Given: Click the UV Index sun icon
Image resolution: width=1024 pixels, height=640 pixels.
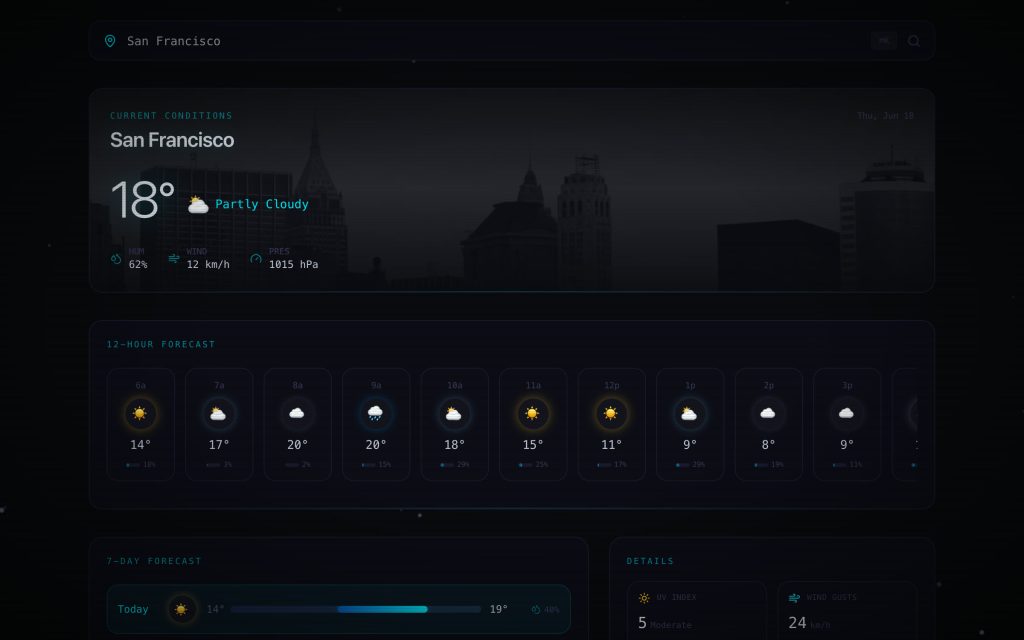Looking at the screenshot, I should pyautogui.click(x=644, y=598).
